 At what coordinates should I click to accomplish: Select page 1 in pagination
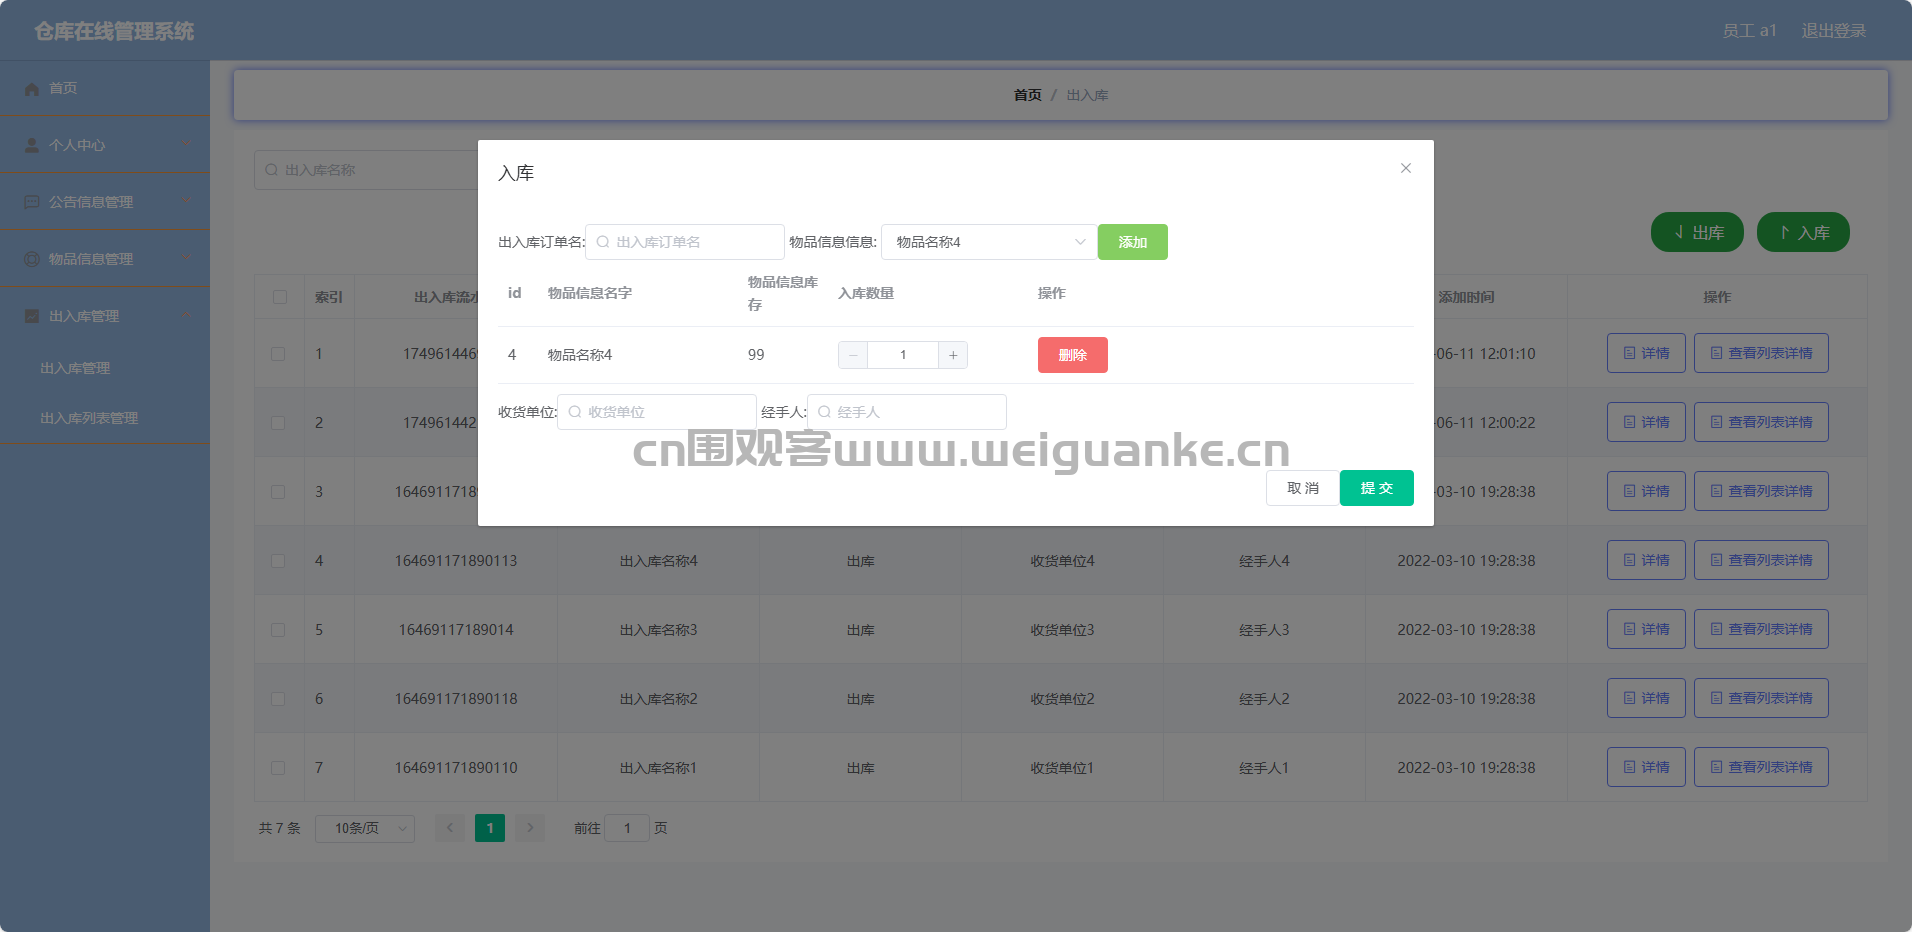tap(490, 828)
